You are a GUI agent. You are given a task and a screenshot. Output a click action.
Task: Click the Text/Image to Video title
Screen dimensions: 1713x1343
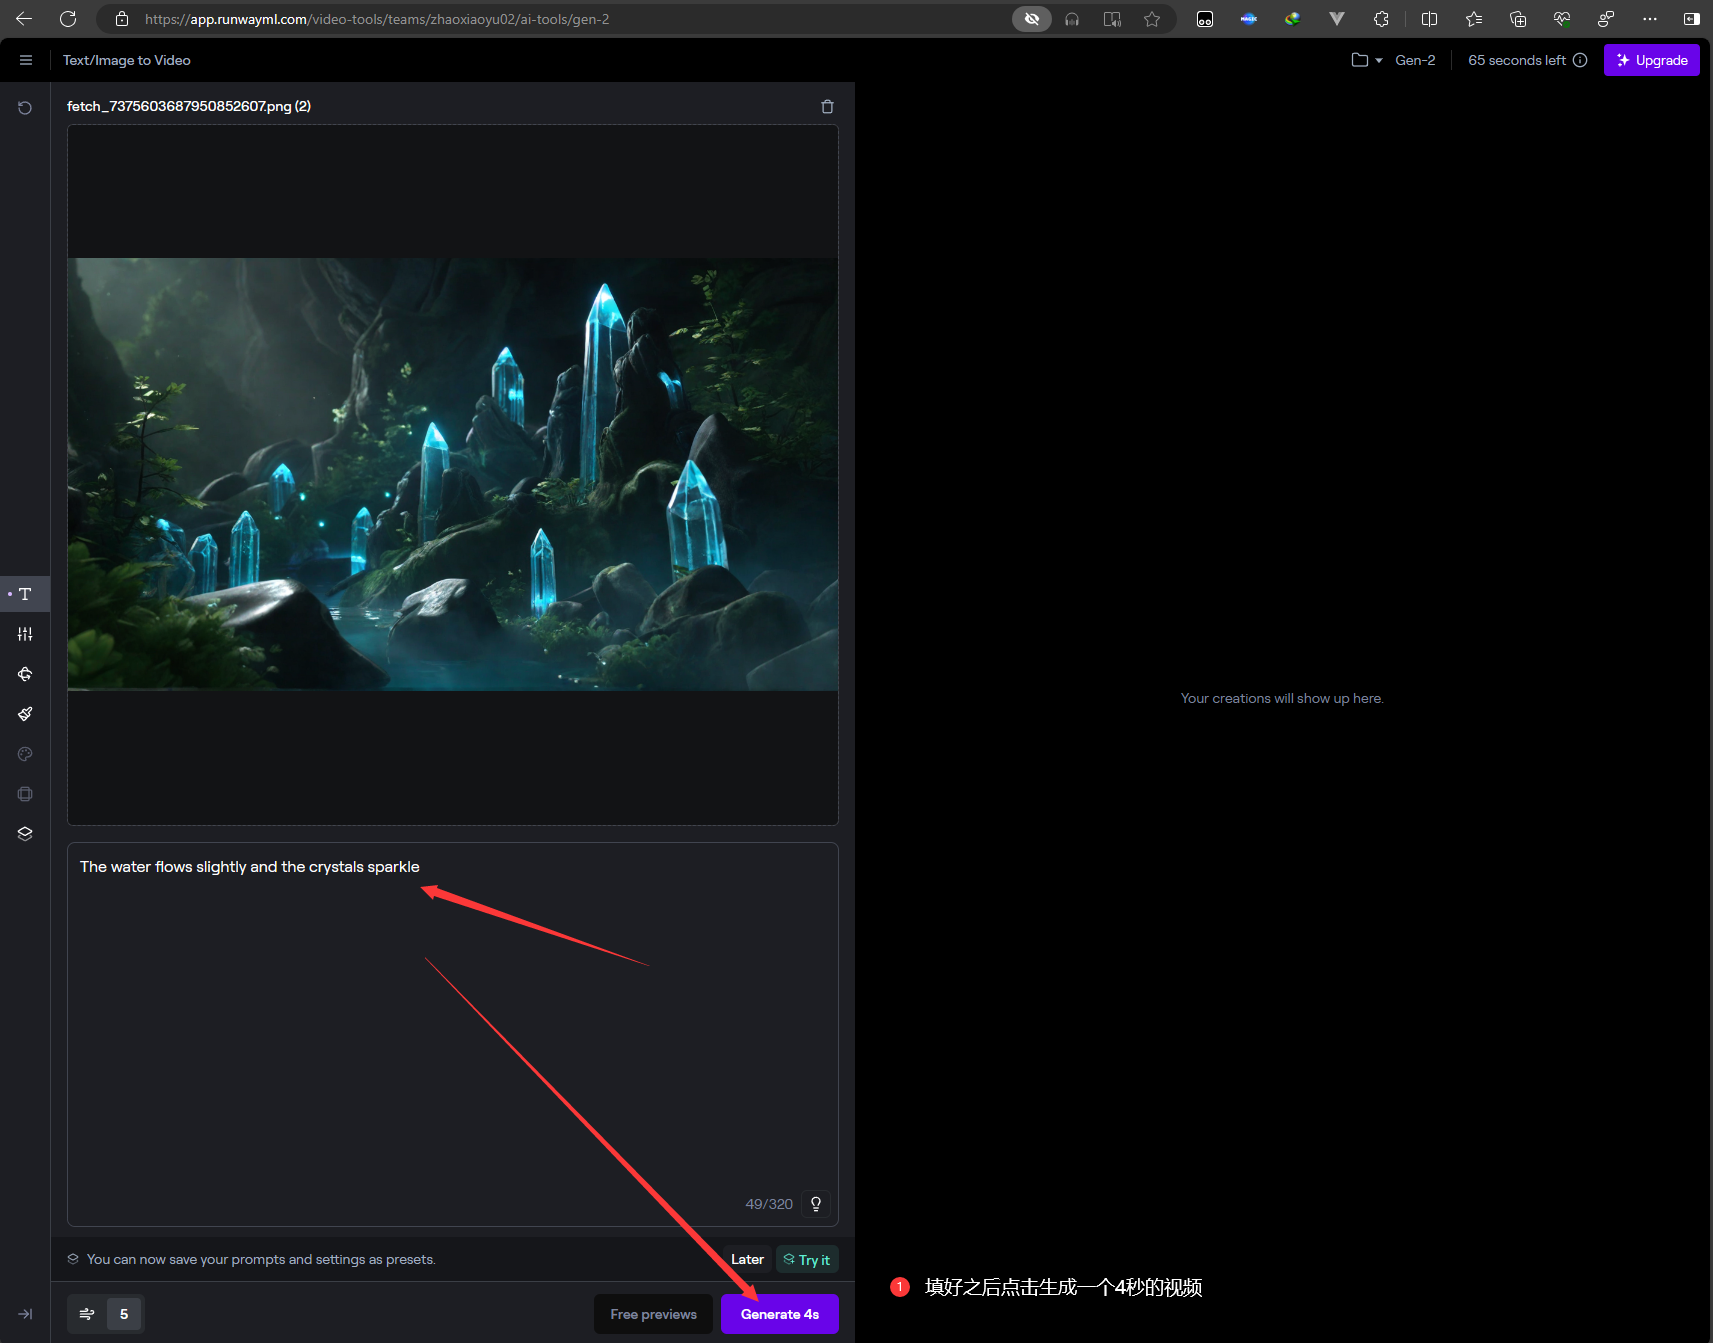127,60
